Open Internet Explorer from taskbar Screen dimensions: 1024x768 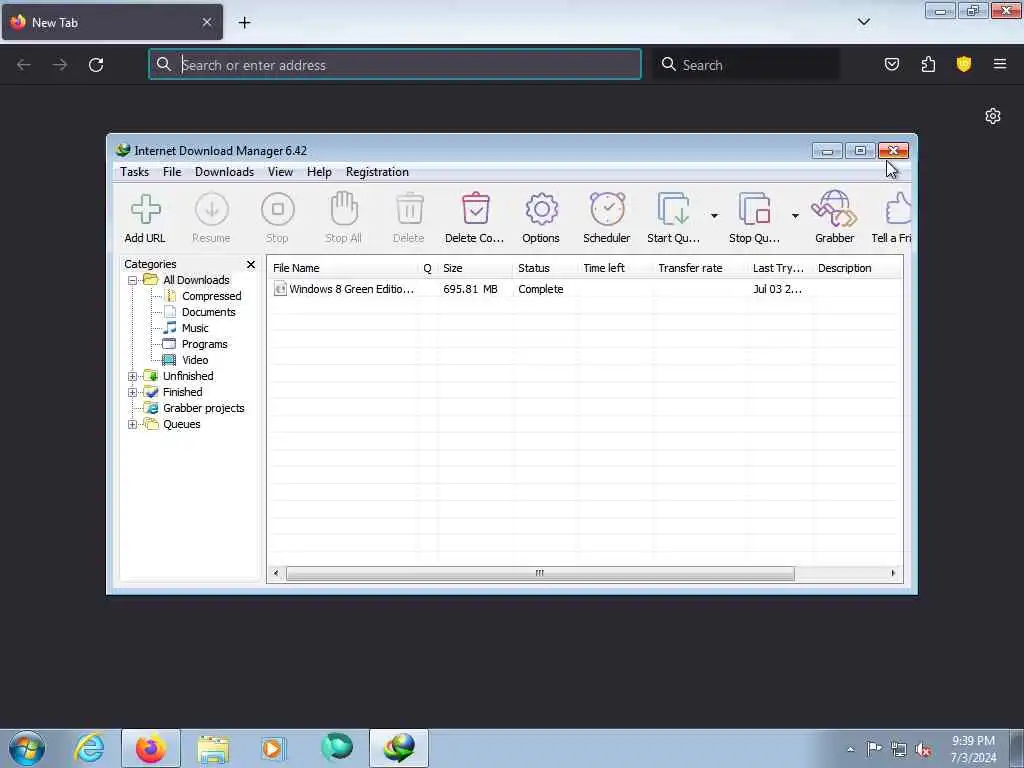(89, 748)
